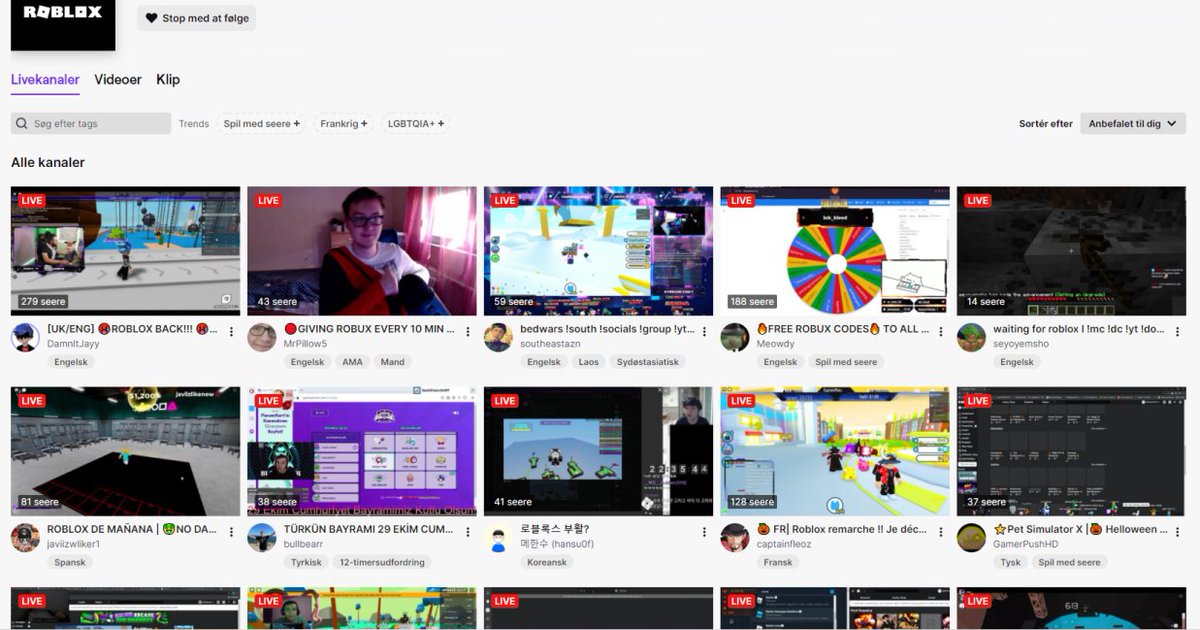Click MrPillow5 channel avatar
Screen dimensions: 1200x630
tap(262, 337)
